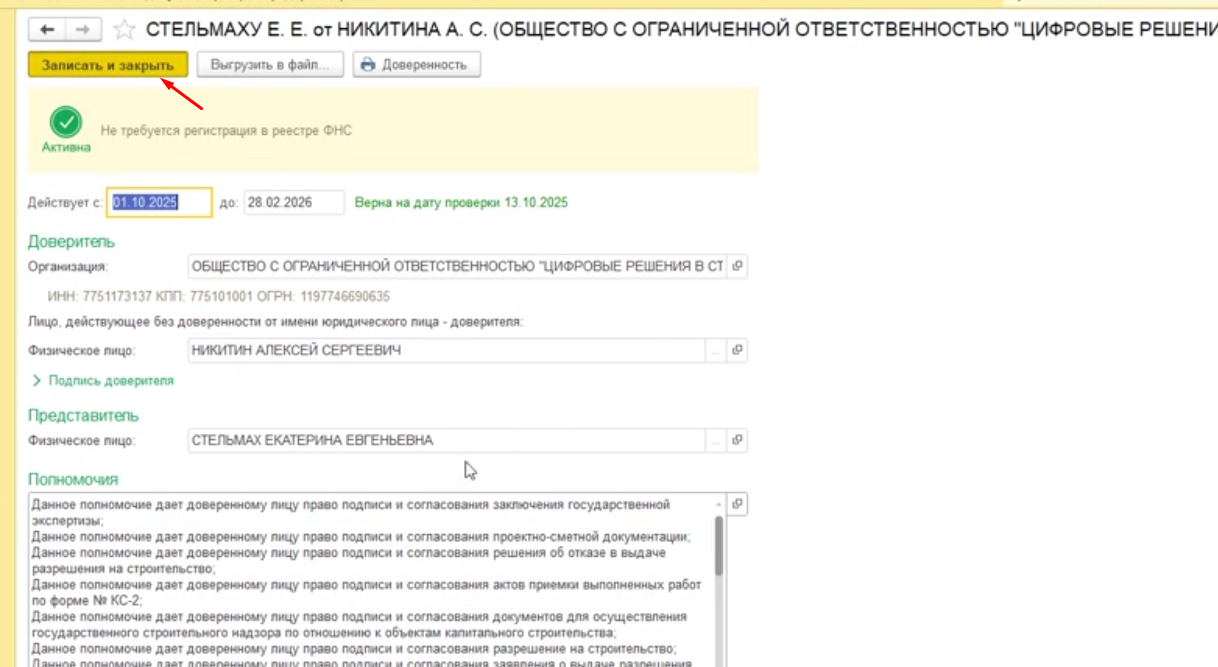Click inside the Полномочия text area
The height and width of the screenshot is (667, 1218).
pyautogui.click(x=370, y=580)
